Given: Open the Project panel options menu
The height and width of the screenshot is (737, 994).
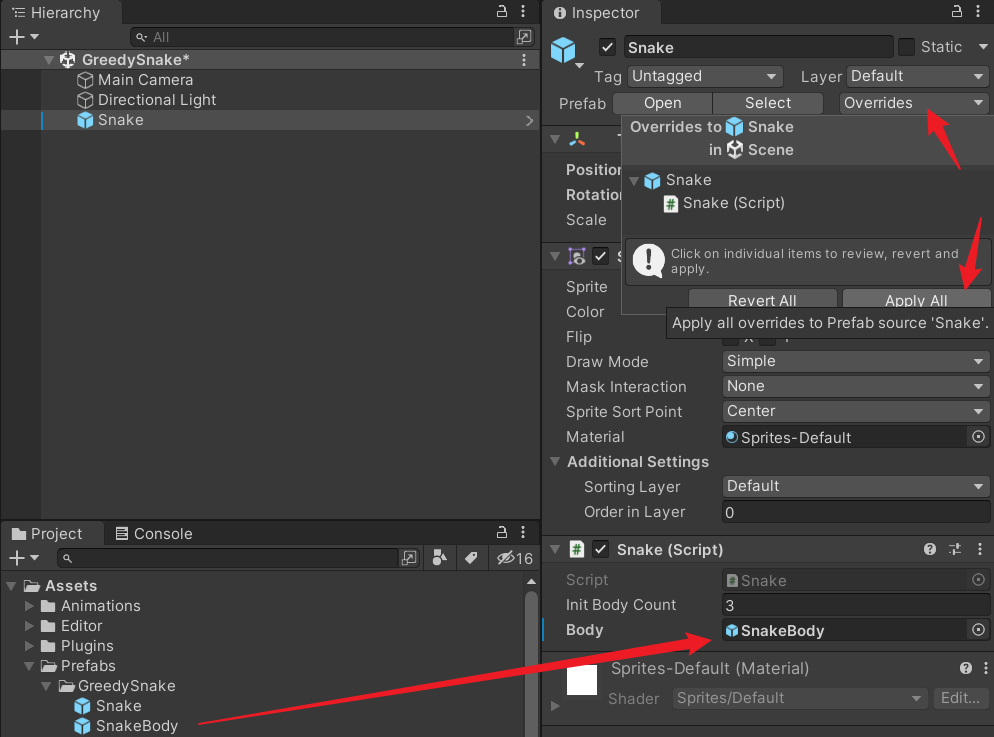Looking at the screenshot, I should pos(523,532).
